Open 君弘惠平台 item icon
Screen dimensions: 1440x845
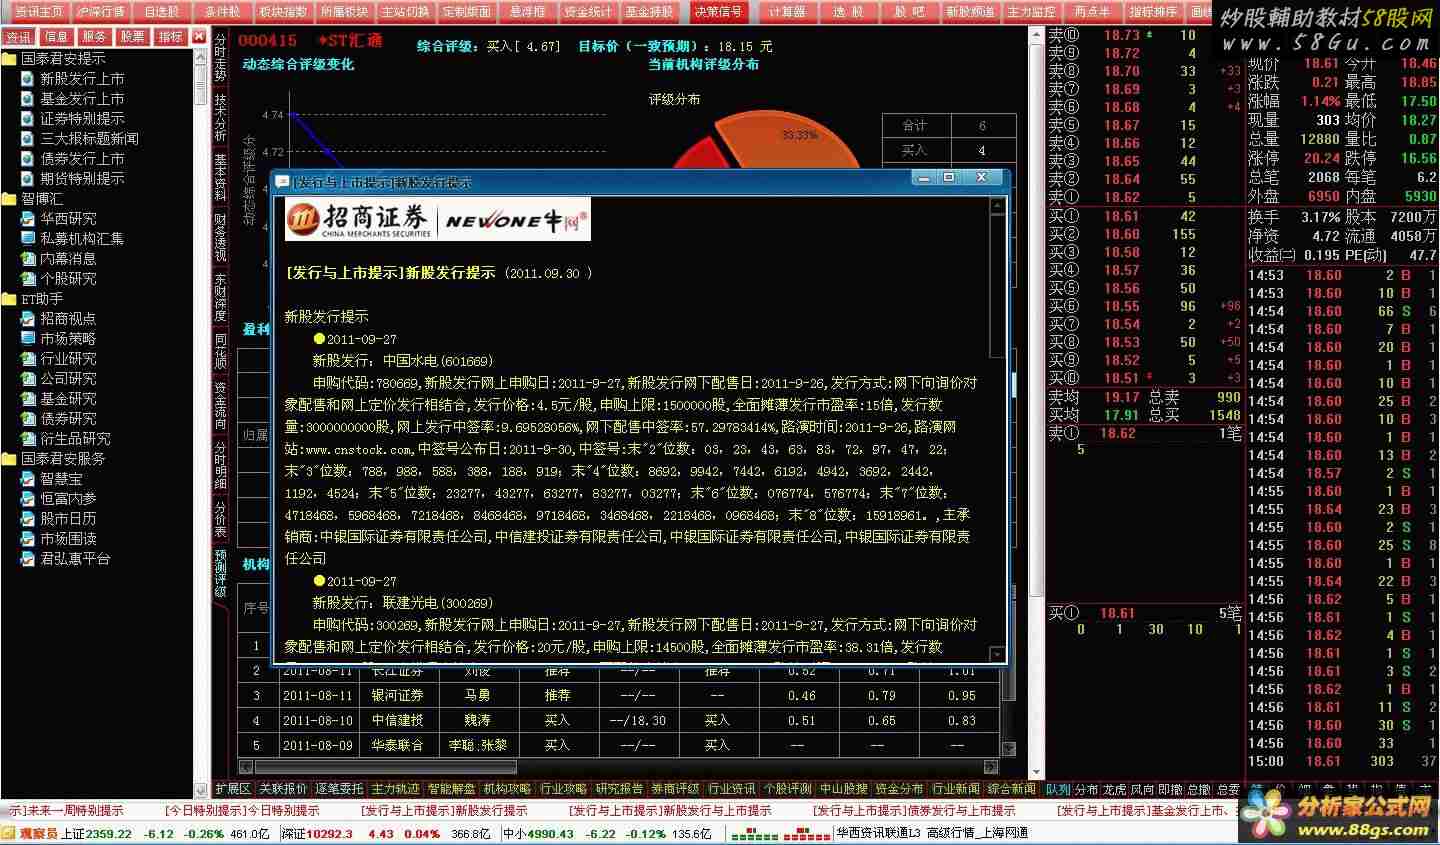[28, 559]
